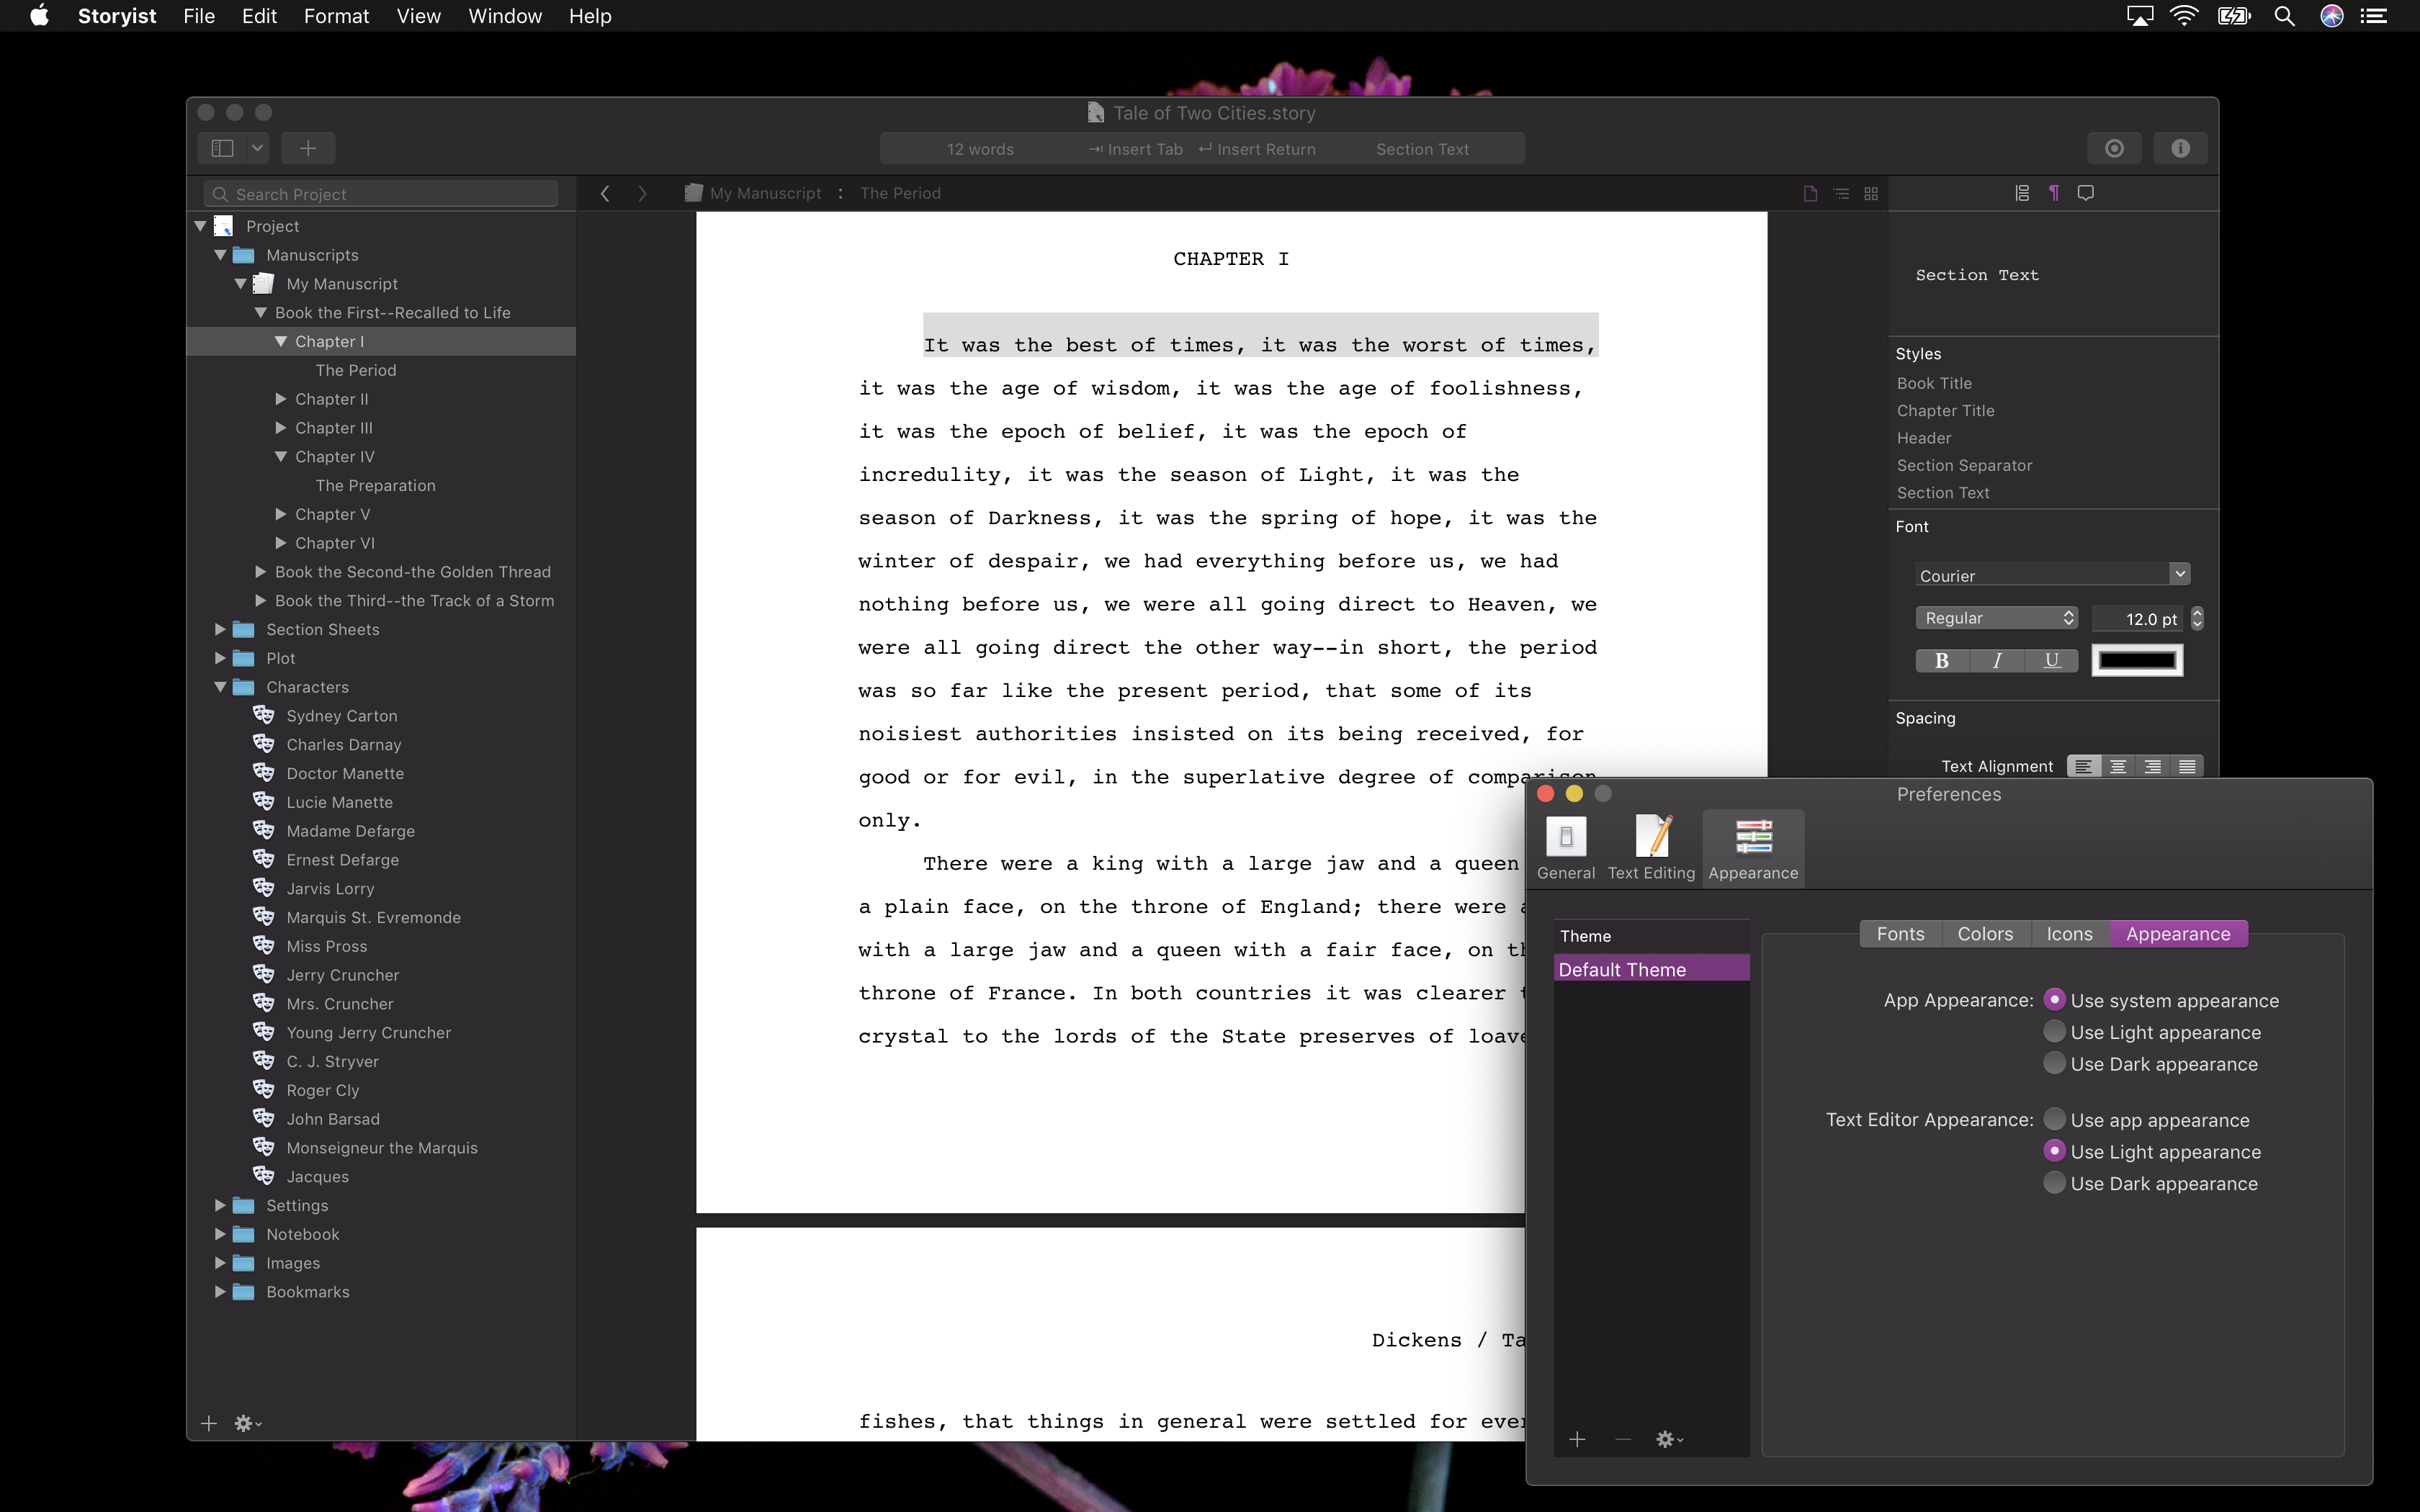Open the Window menu
Image resolution: width=2420 pixels, height=1512 pixels.
point(505,16)
